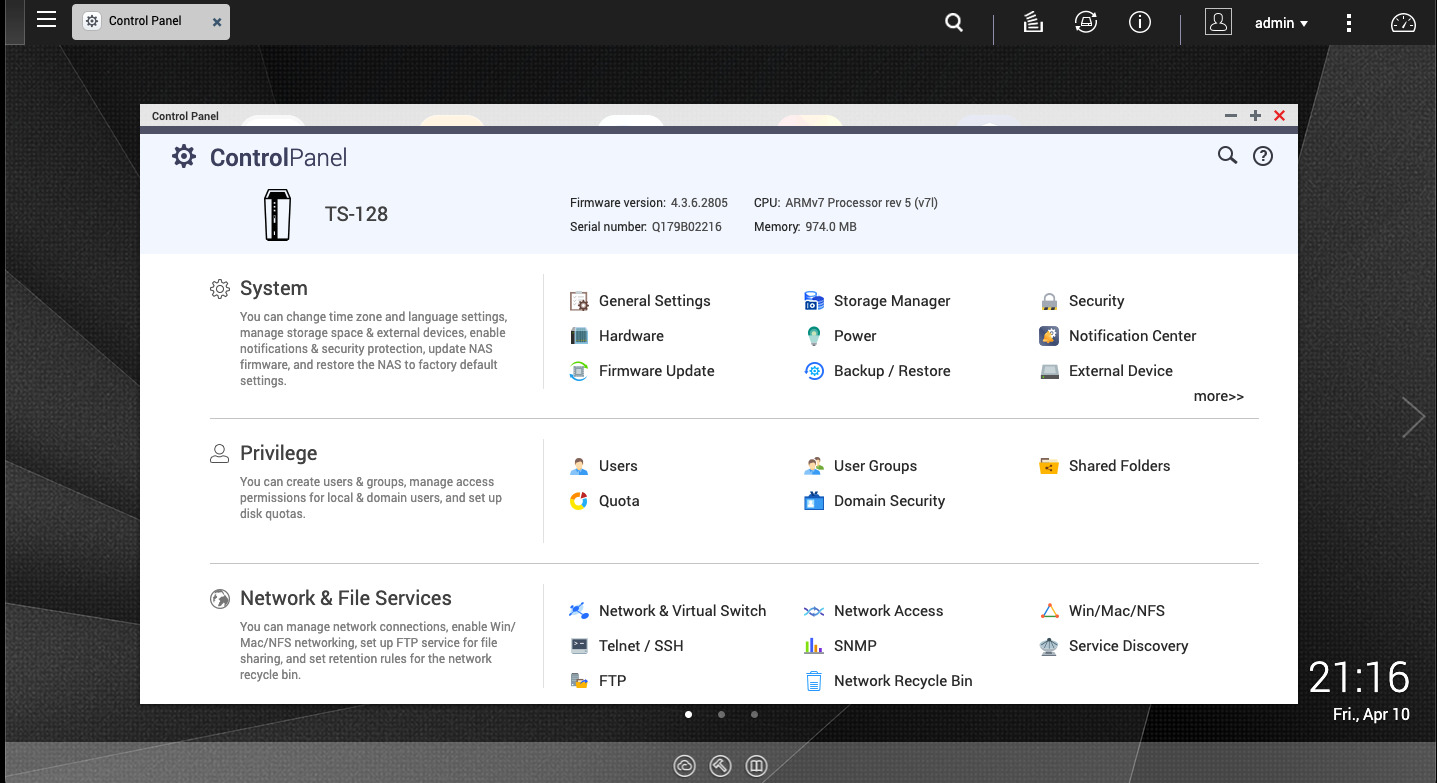Image resolution: width=1437 pixels, height=783 pixels.
Task: Open the Network Access icon
Action: point(814,611)
